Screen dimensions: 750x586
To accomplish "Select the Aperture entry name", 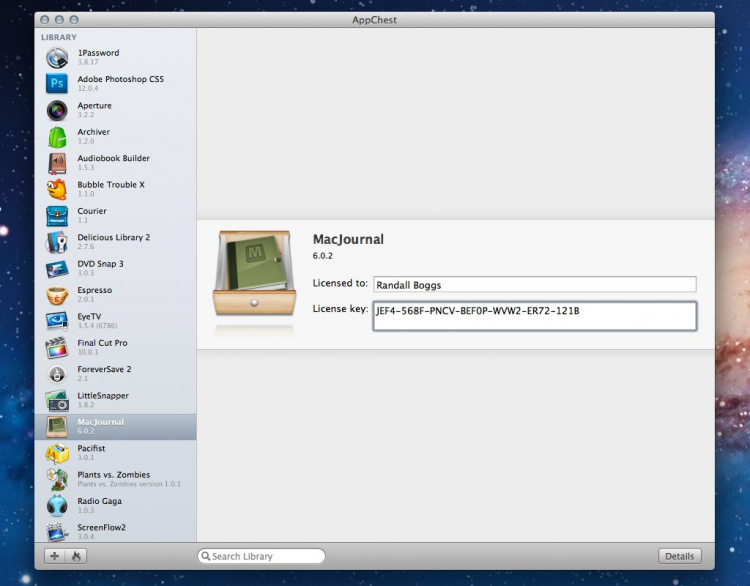I will click(x=95, y=105).
